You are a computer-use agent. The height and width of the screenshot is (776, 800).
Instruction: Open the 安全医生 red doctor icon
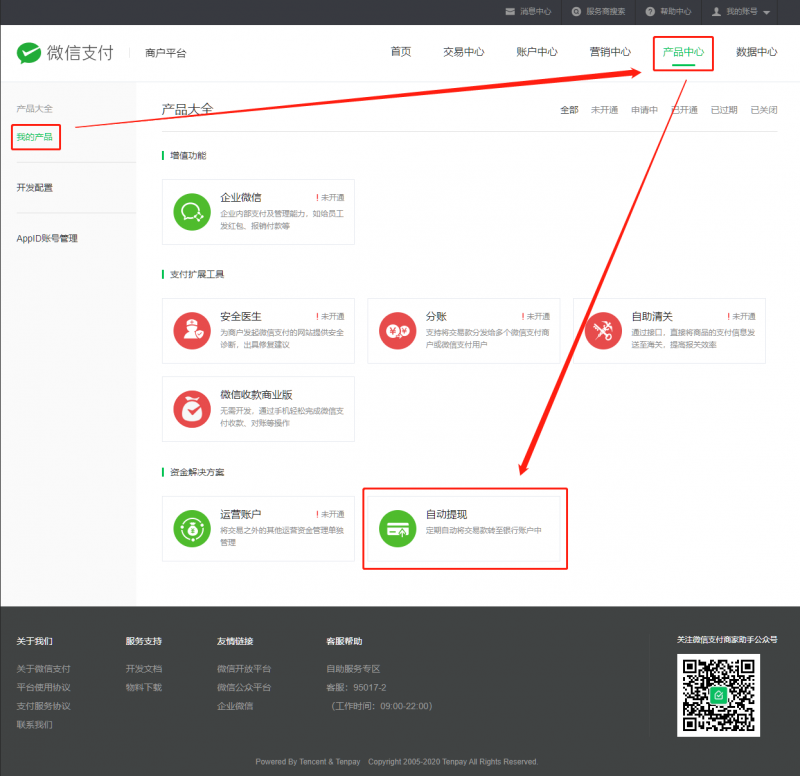click(192, 331)
